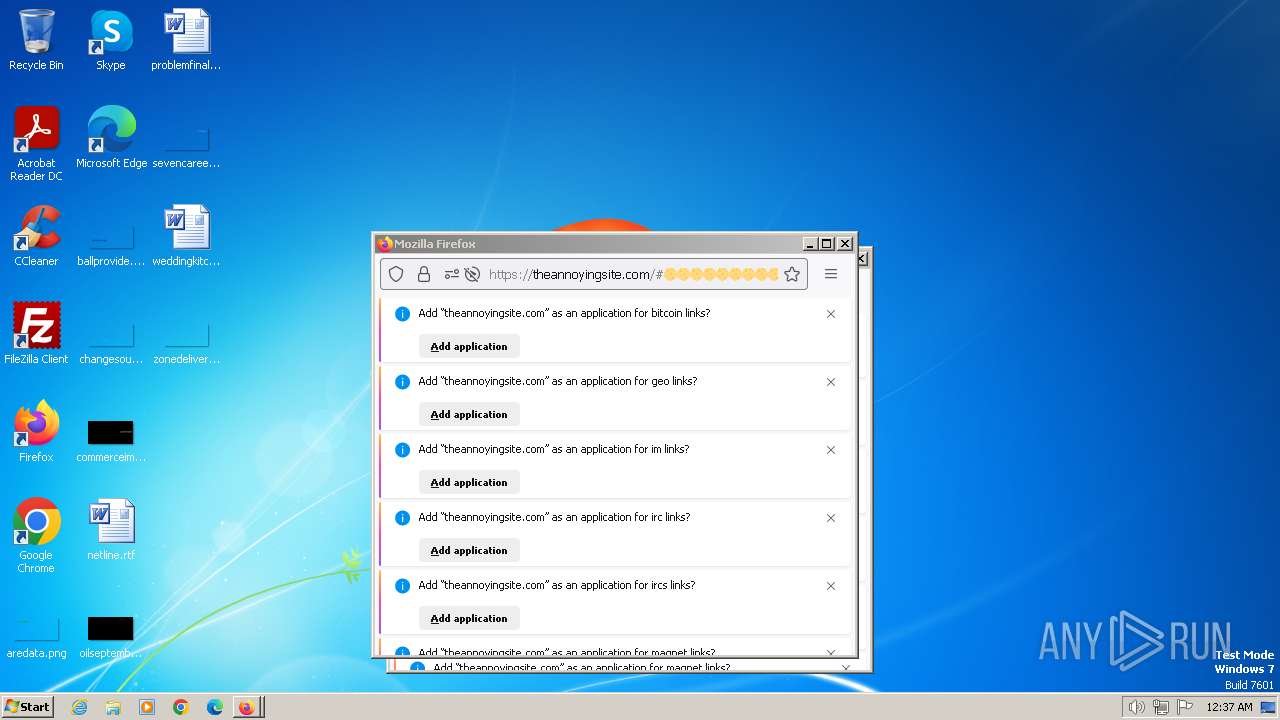Launch Internet Explorer from the taskbar
The width and height of the screenshot is (1280, 720).
point(79,707)
